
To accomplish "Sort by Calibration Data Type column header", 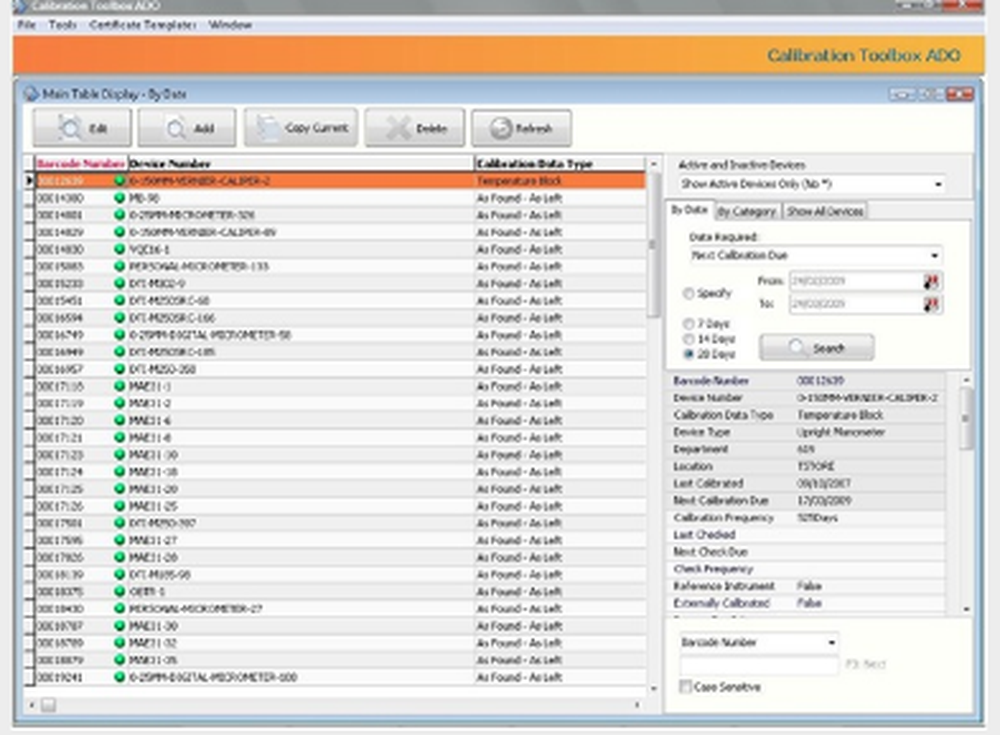I will (559, 164).
